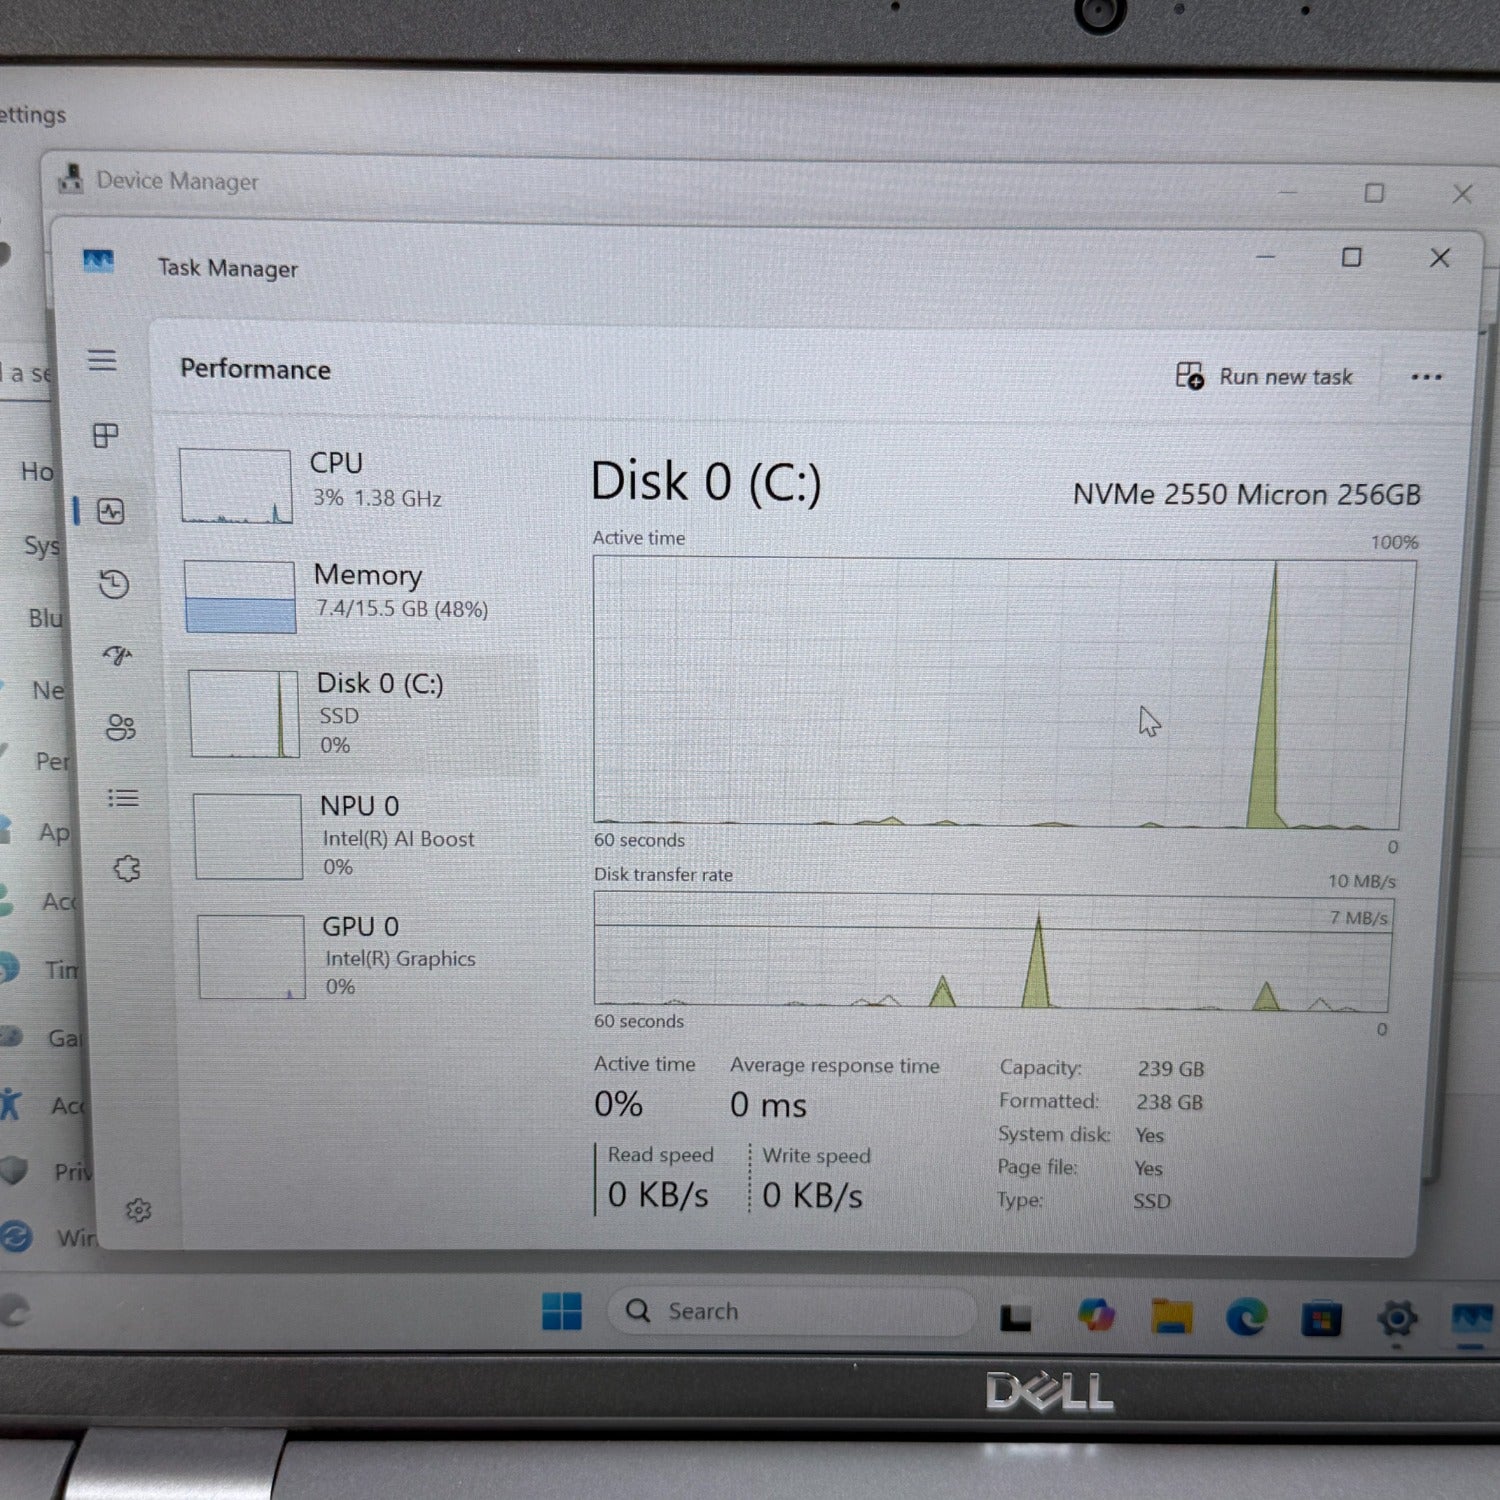1500x1500 pixels.
Task: Open the Processes view in Task Manager
Action: click(104, 435)
